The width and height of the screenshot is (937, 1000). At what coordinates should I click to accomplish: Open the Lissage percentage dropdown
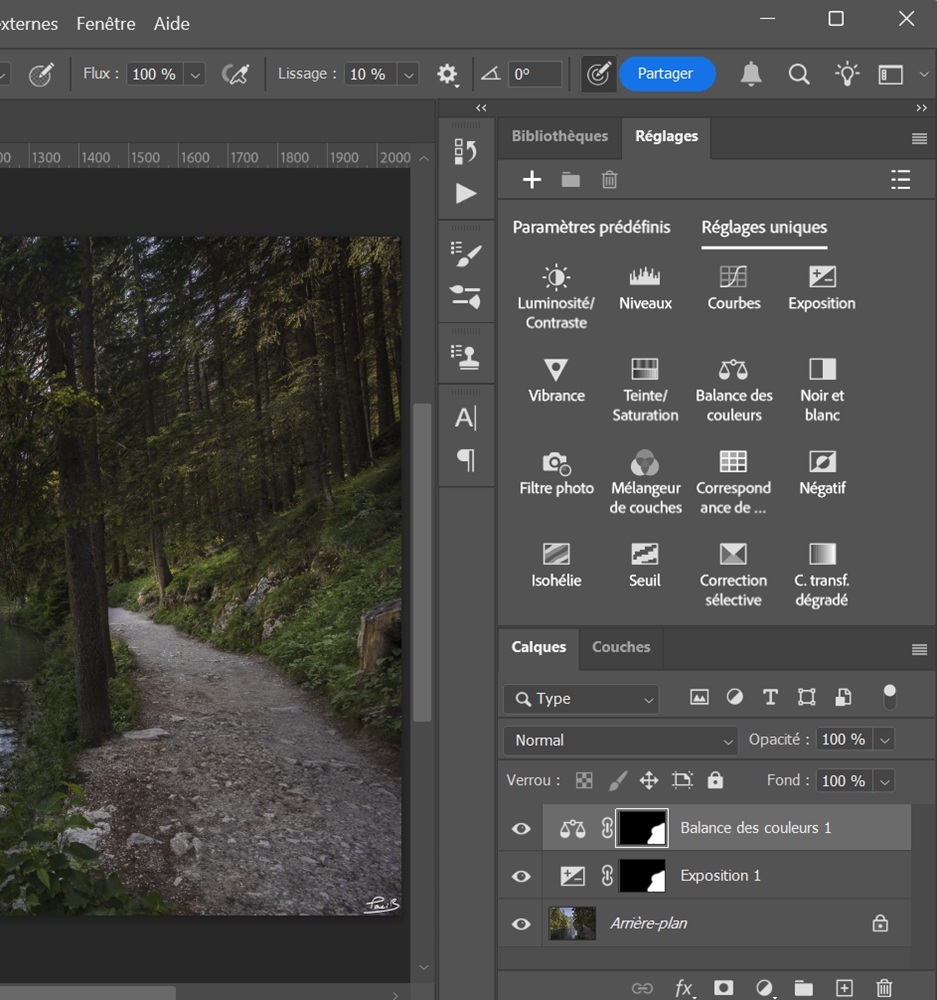(409, 75)
